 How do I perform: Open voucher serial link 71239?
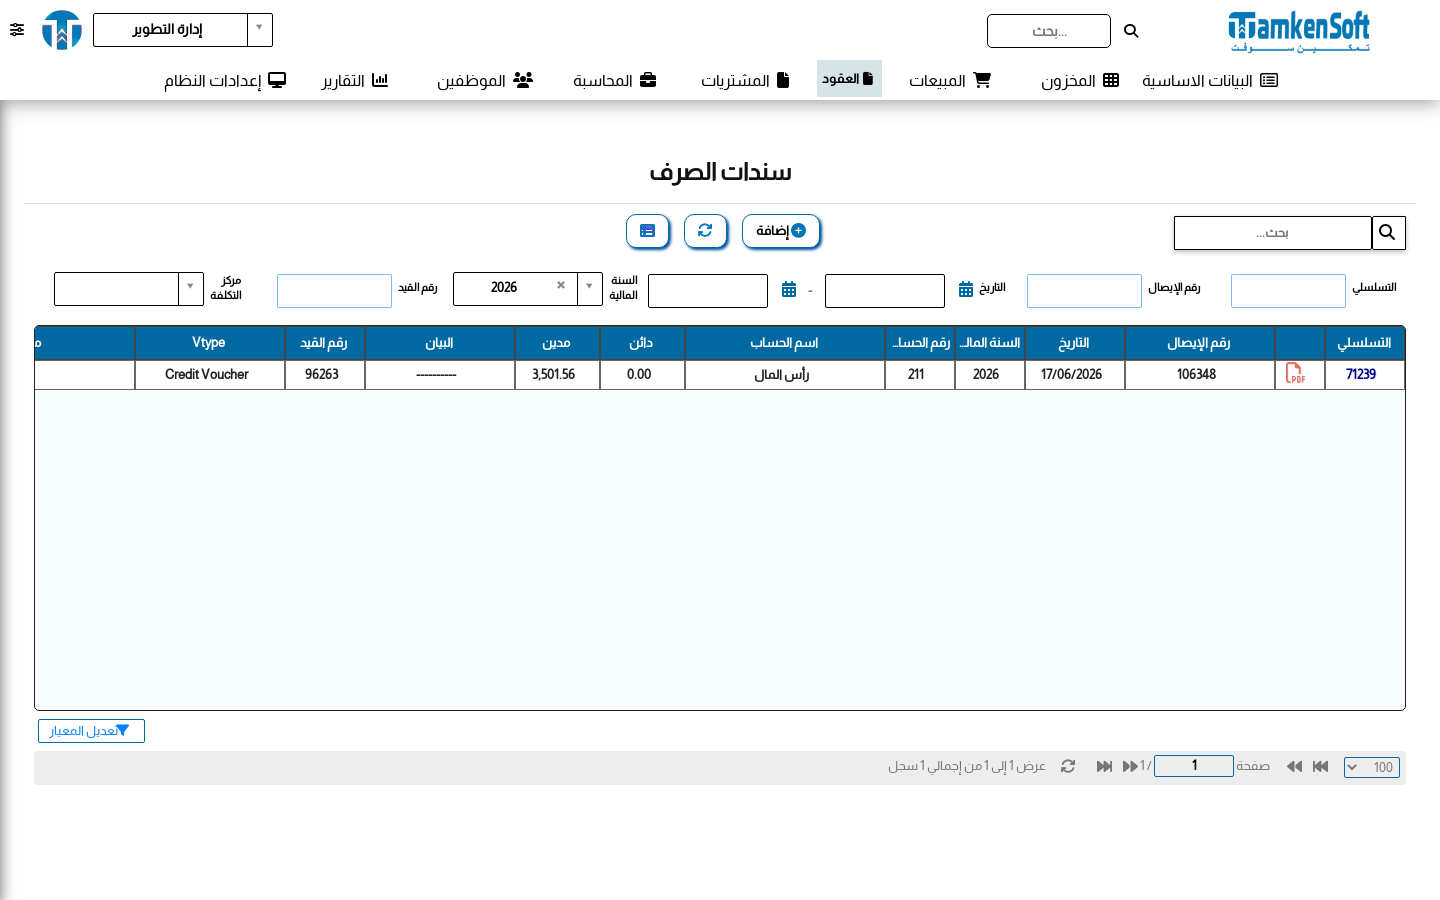click(1361, 374)
